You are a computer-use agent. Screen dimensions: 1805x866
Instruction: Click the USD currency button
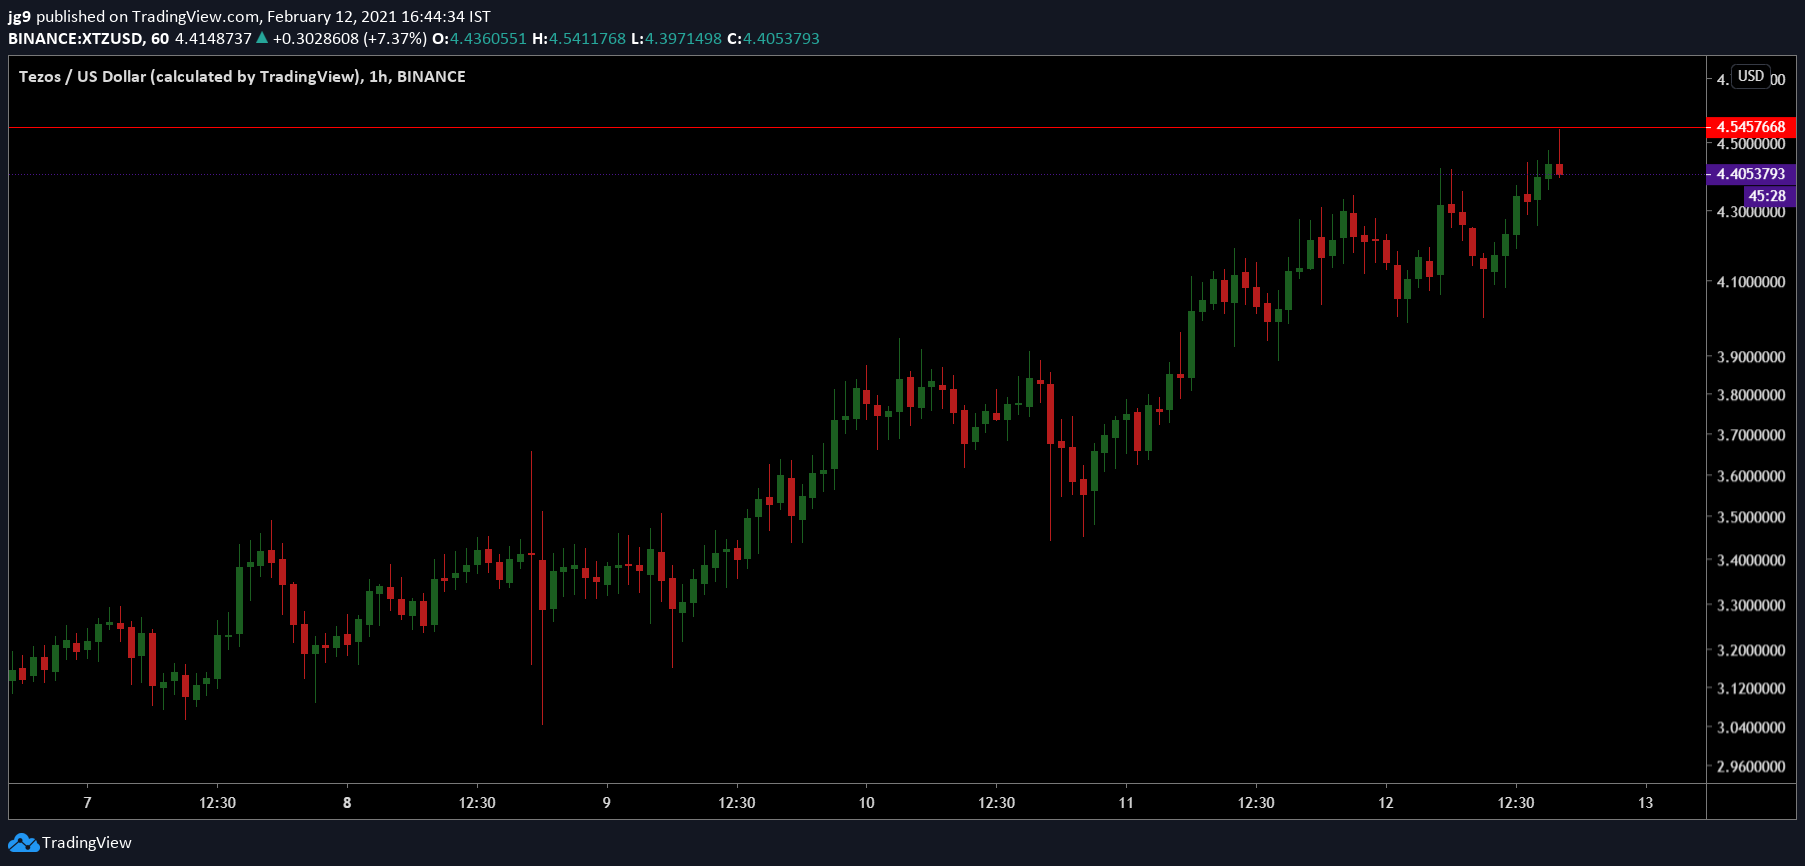1750,76
